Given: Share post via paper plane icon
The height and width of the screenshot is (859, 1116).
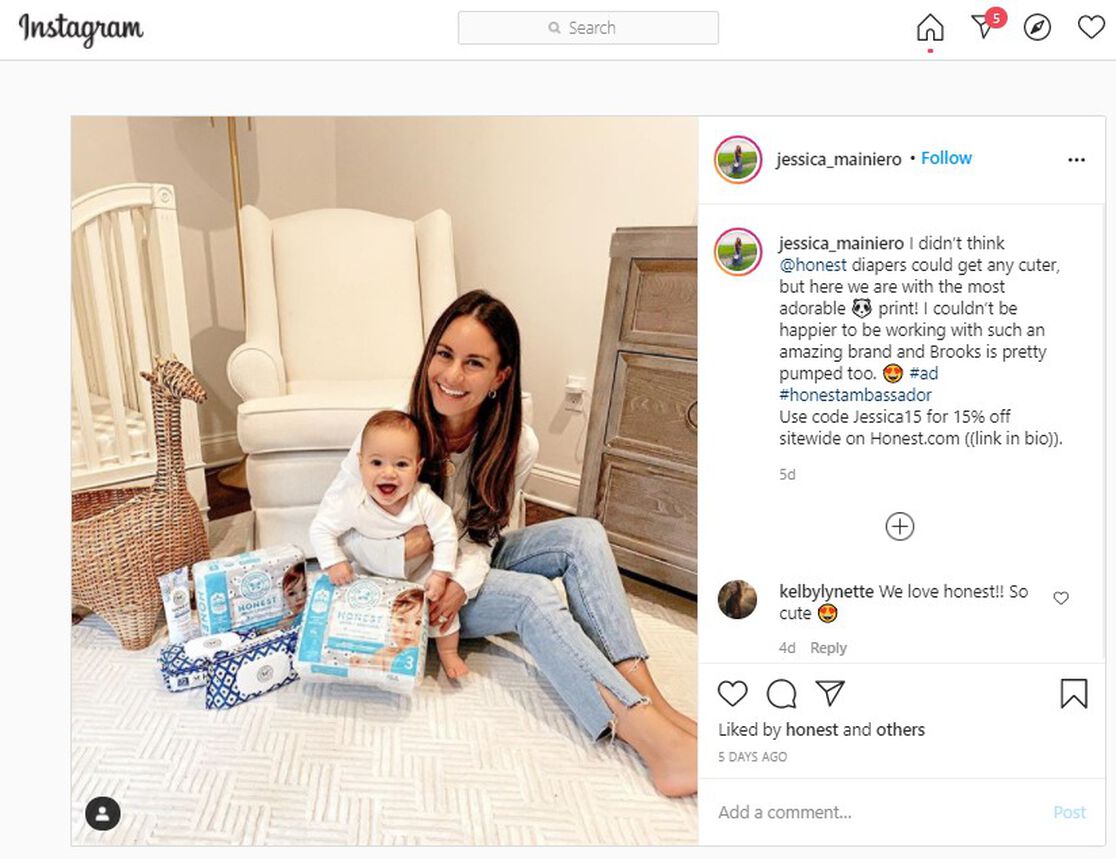Looking at the screenshot, I should pyautogui.click(x=830, y=693).
